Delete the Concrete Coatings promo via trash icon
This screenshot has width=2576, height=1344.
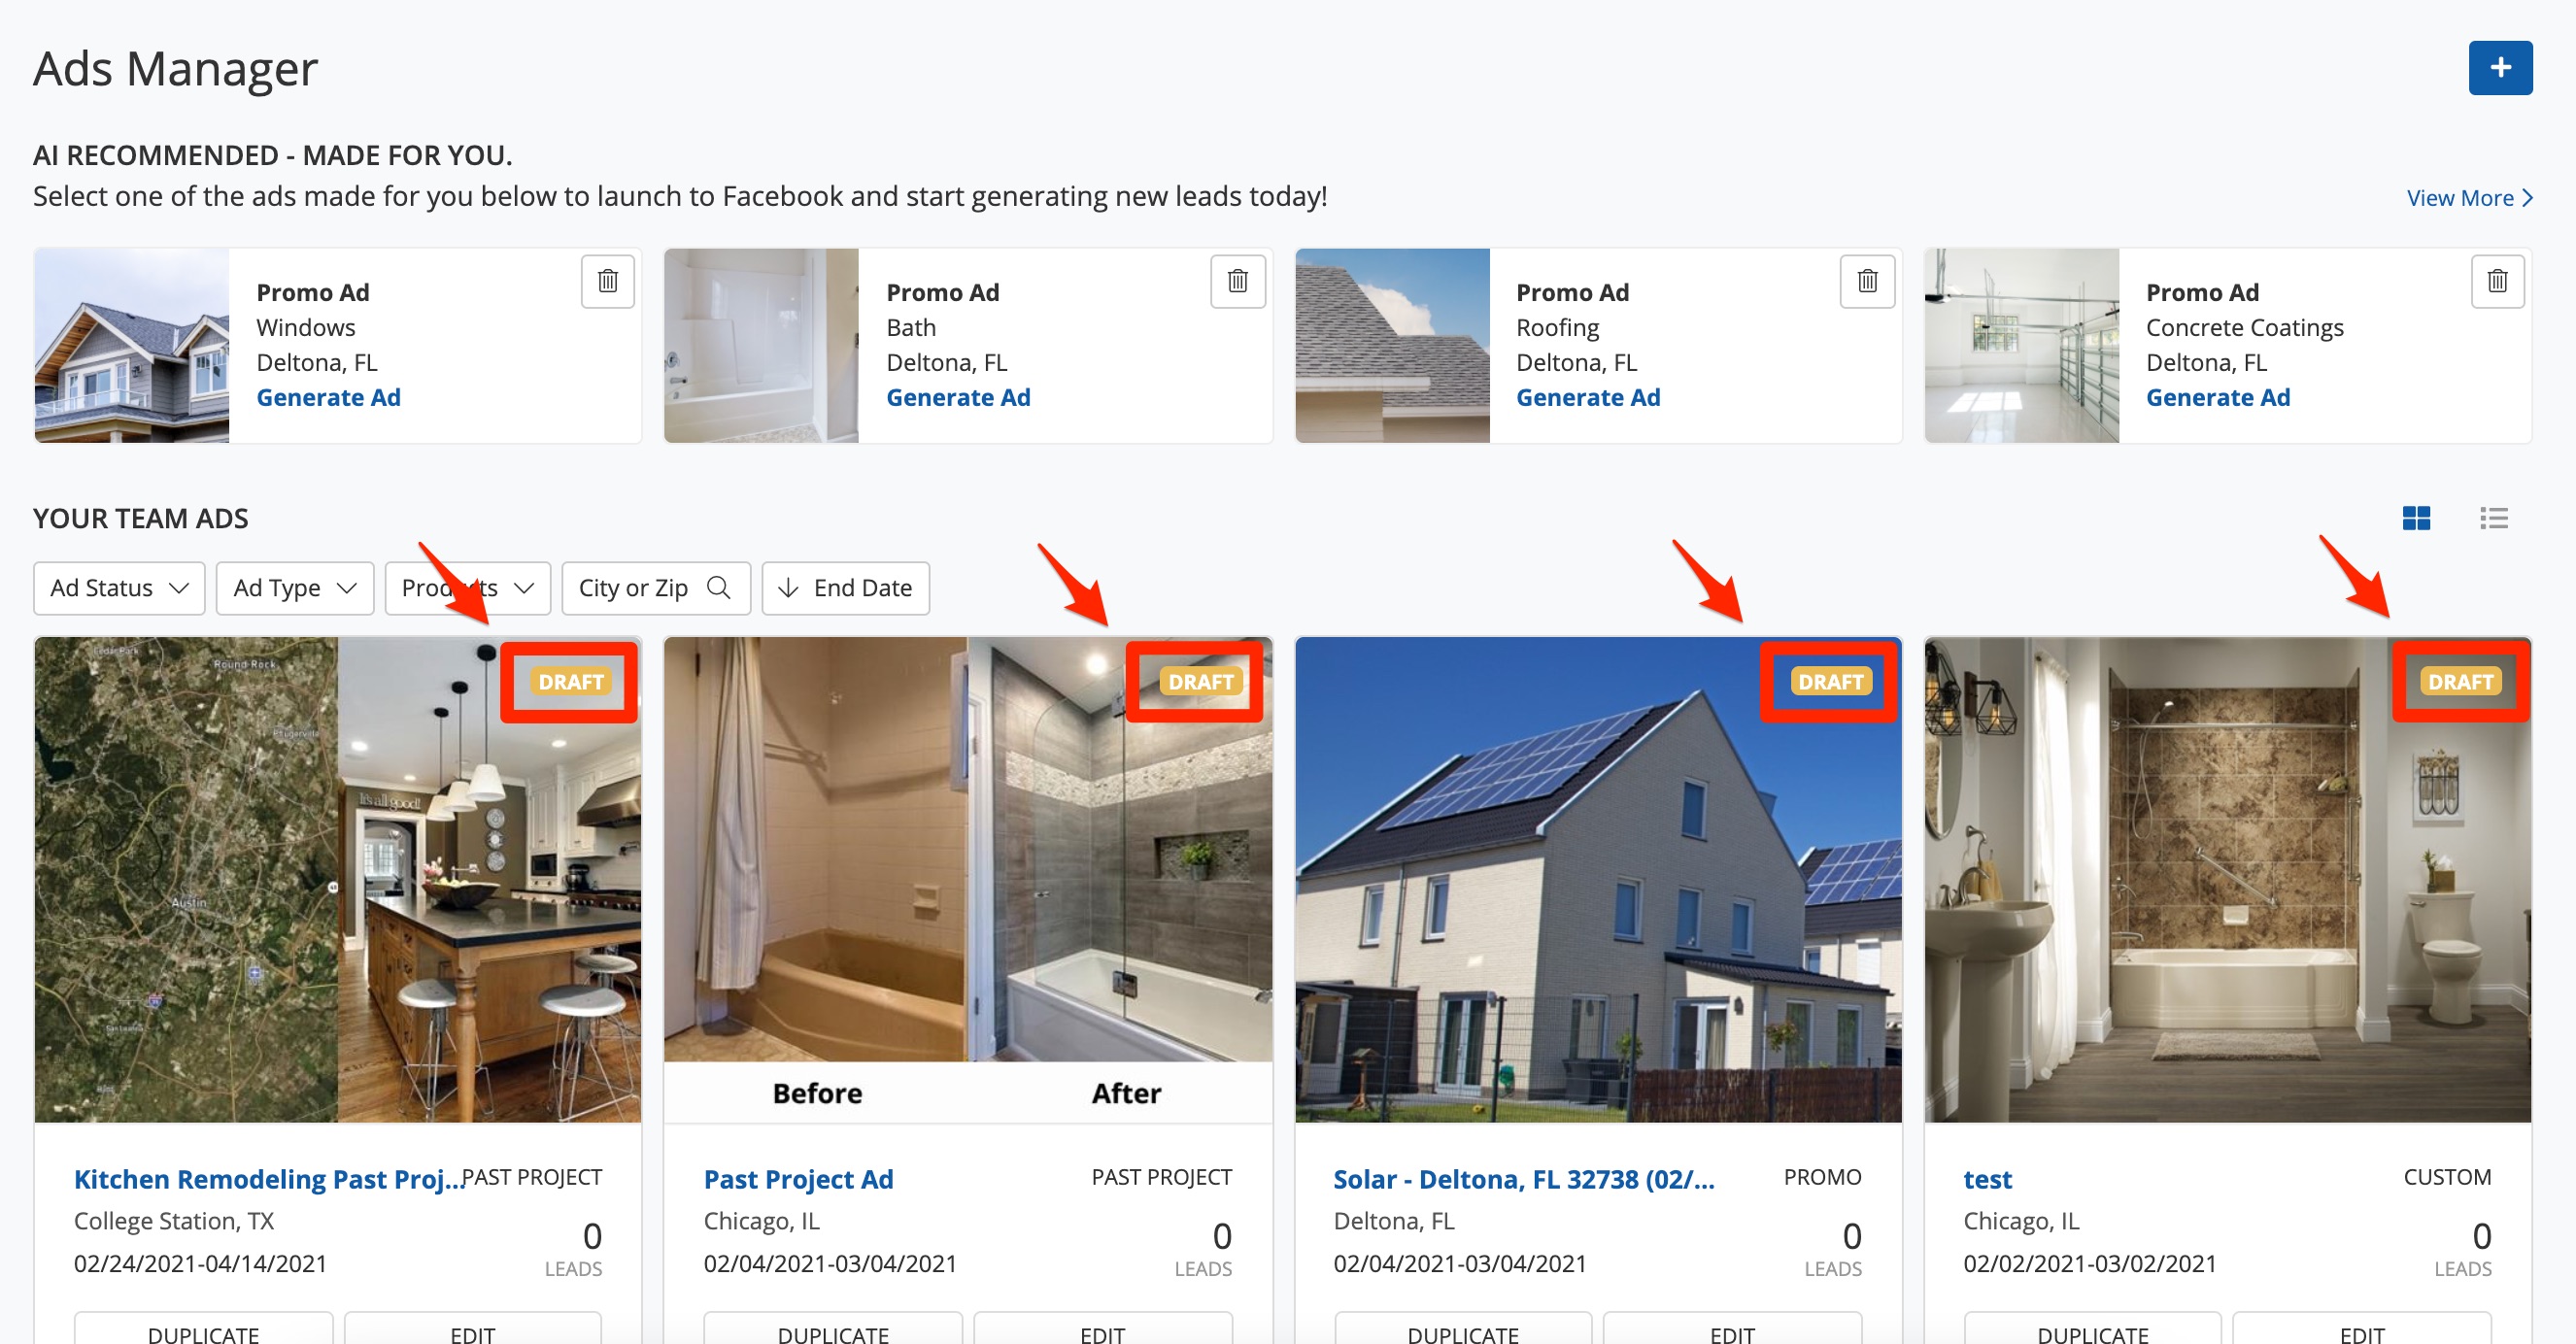point(2497,281)
